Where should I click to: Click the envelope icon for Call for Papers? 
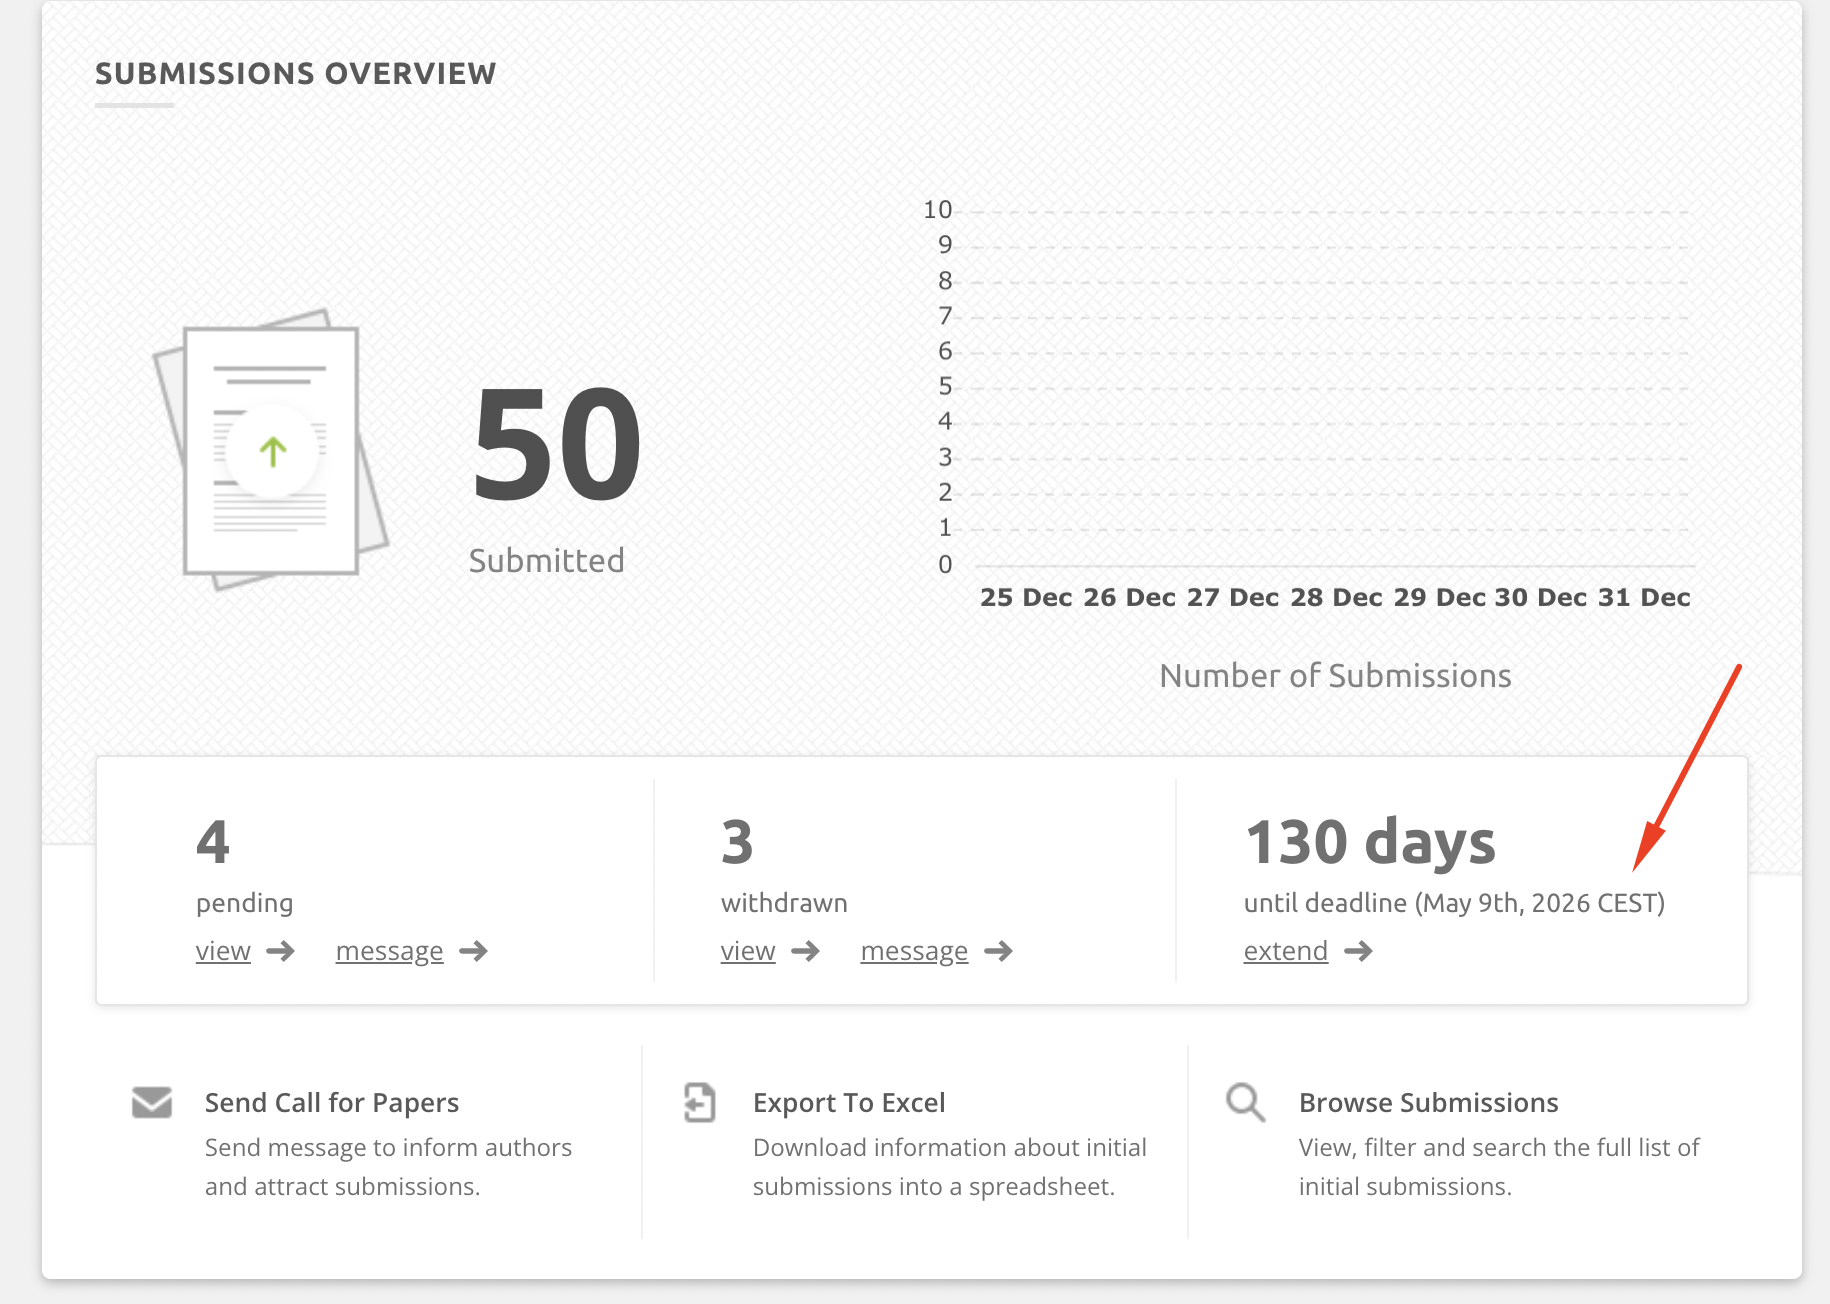[x=152, y=1102]
